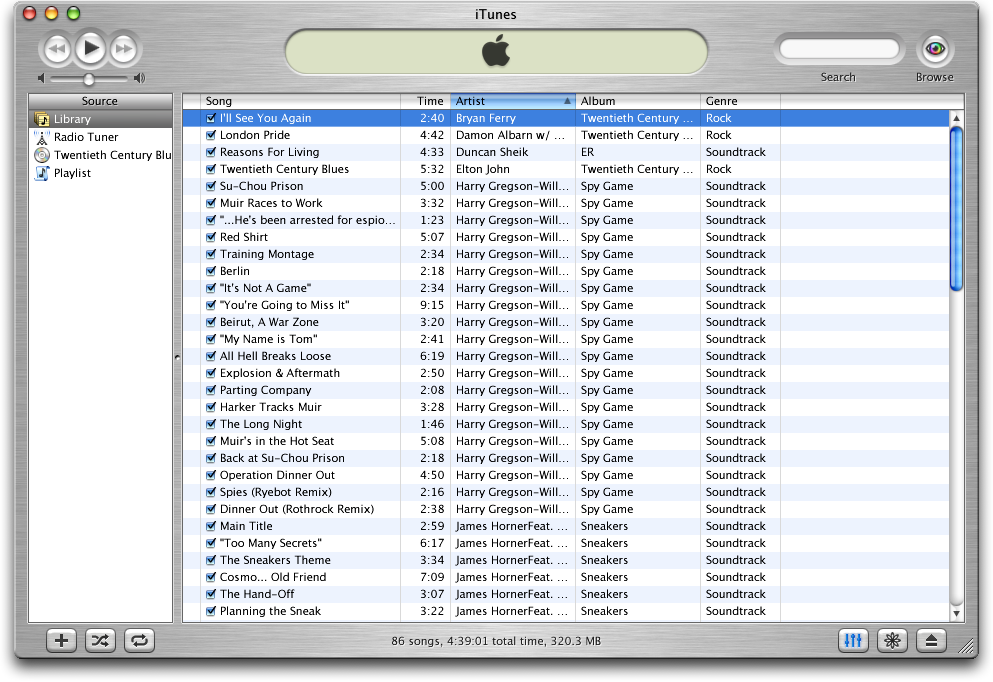Add a new playlist with plus button
This screenshot has height=682, width=993.
tap(62, 641)
